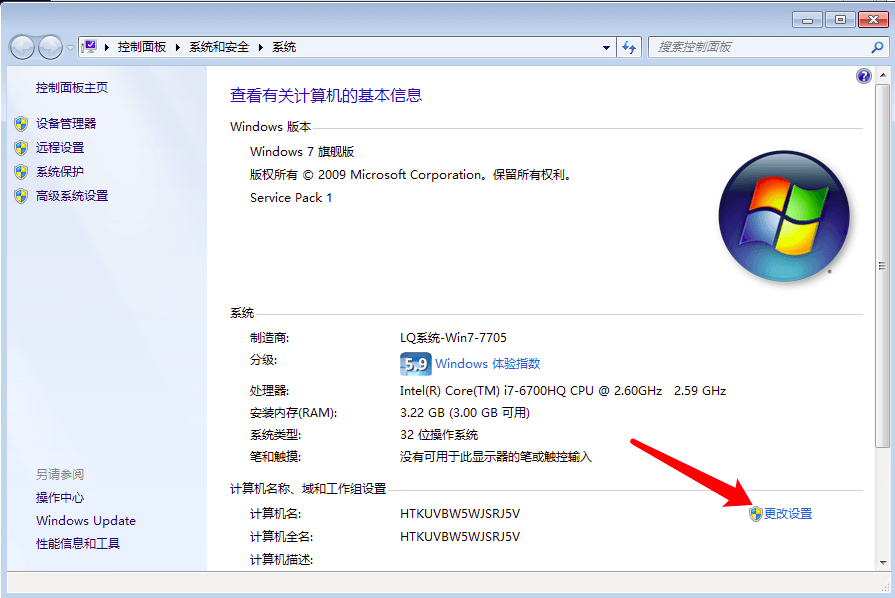895x598 pixels.
Task: Click the 计算机描述 label
Action: 281,560
